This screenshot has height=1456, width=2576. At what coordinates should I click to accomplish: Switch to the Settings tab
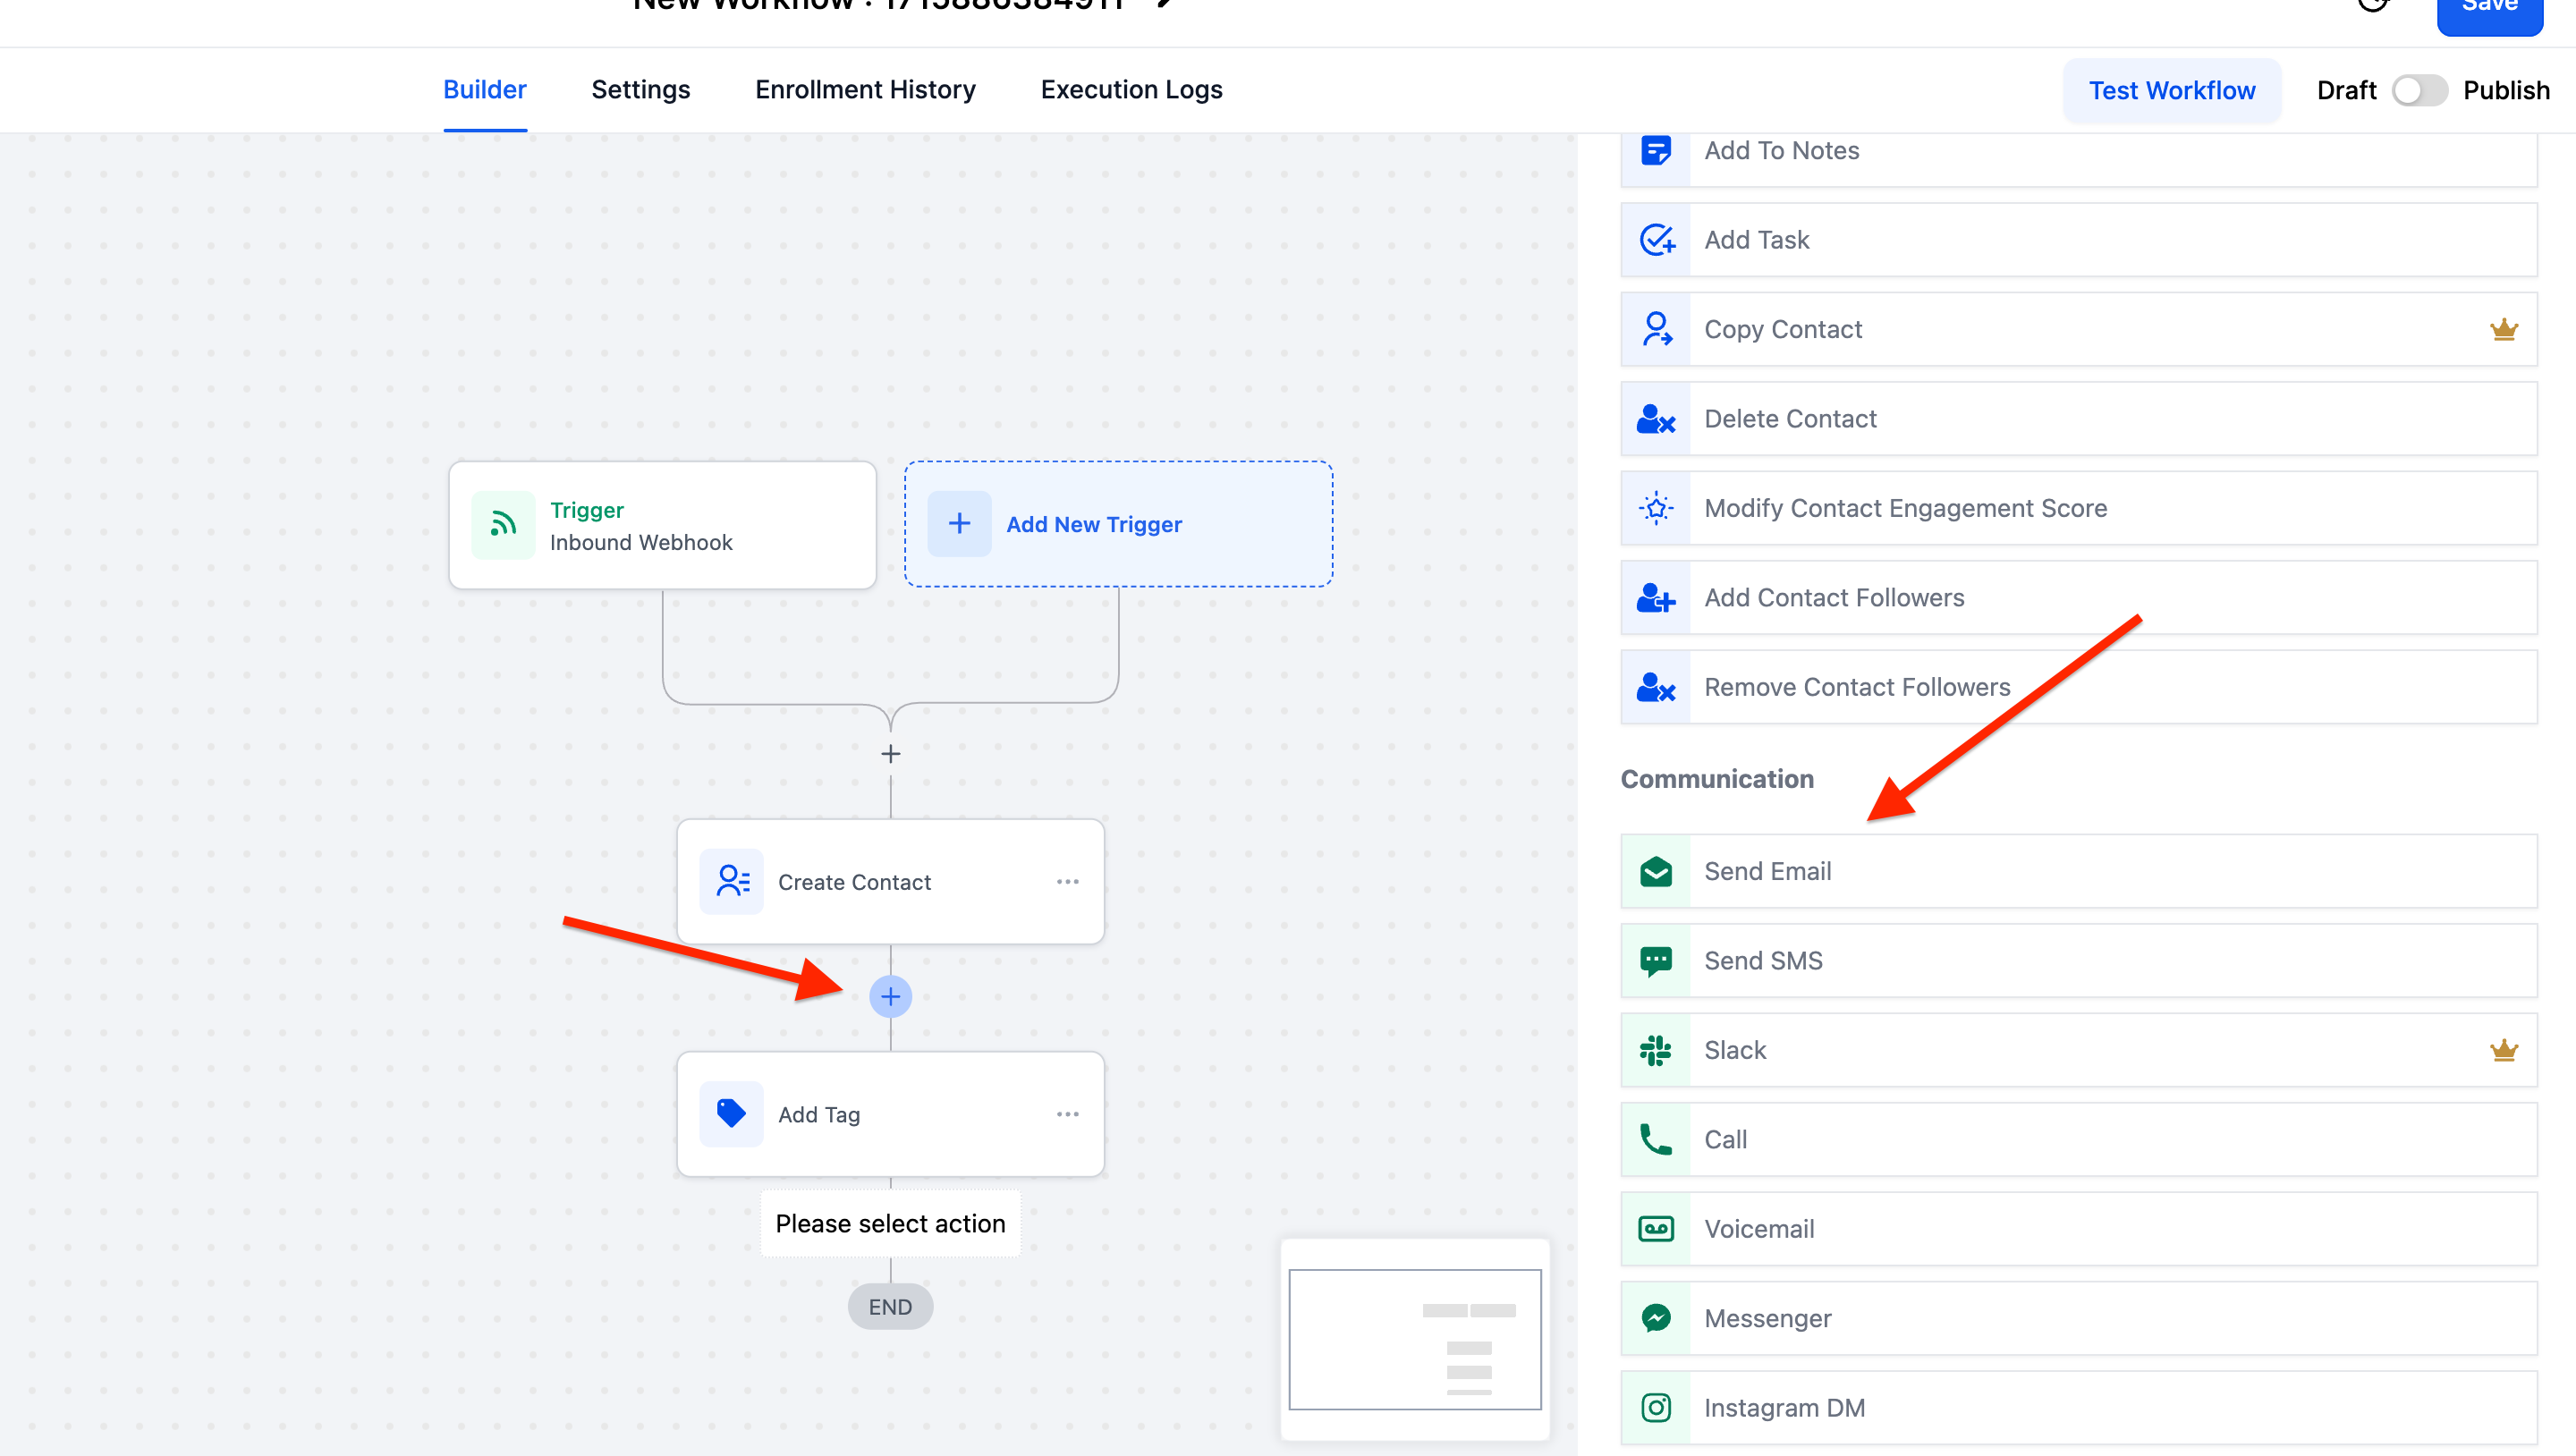[x=640, y=90]
